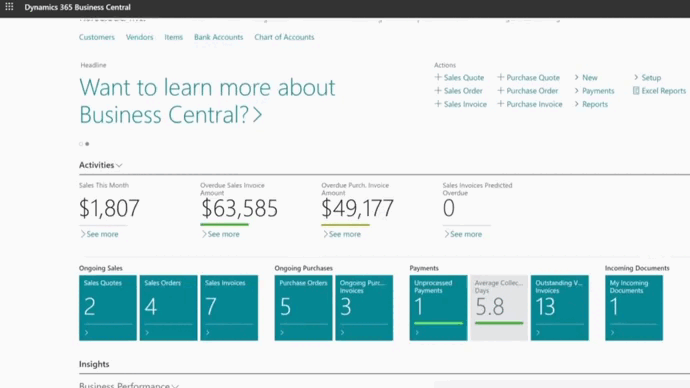The height and width of the screenshot is (388, 690).
Task: Click See more under Overdue Sales Invoice Amount
Action: pos(220,234)
